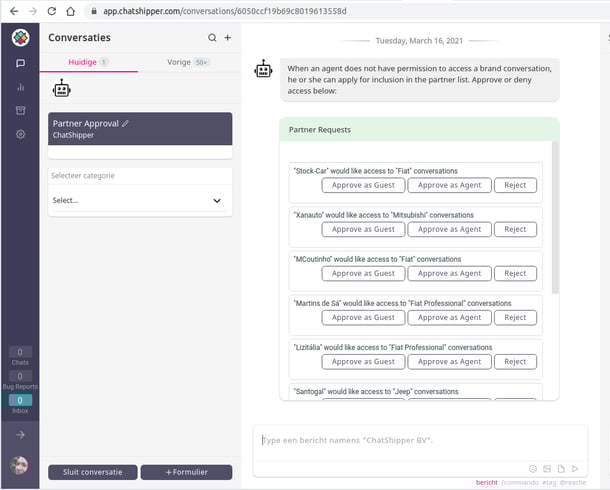Click the site lock icon in address bar

[x=94, y=11]
